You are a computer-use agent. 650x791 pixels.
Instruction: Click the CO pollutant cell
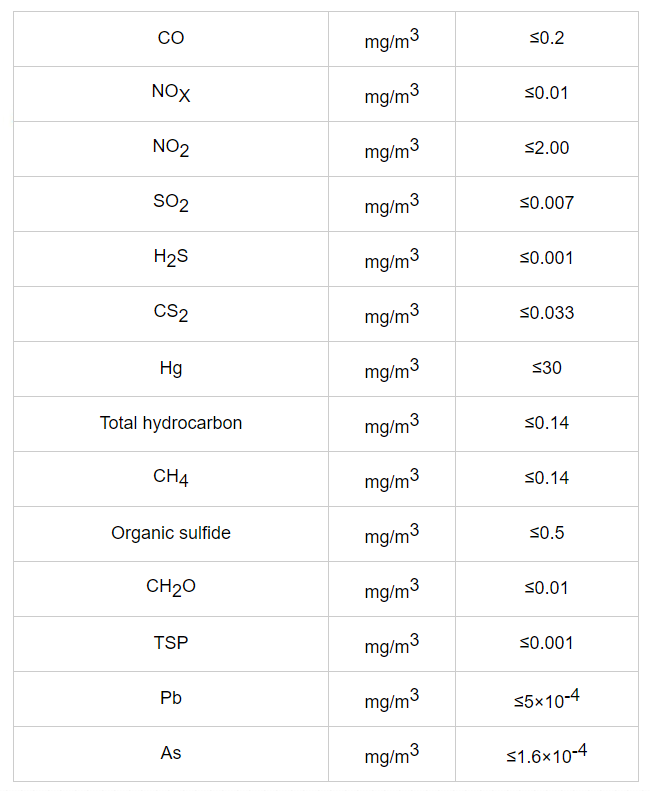171,38
